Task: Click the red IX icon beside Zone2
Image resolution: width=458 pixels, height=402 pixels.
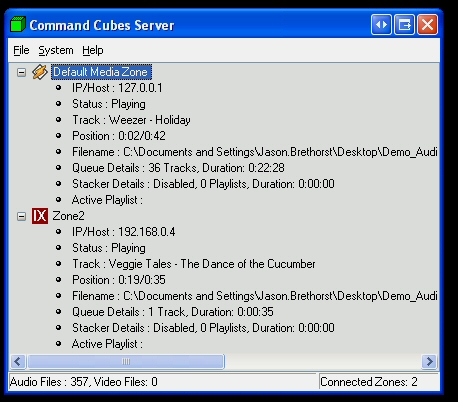Action: (x=40, y=216)
